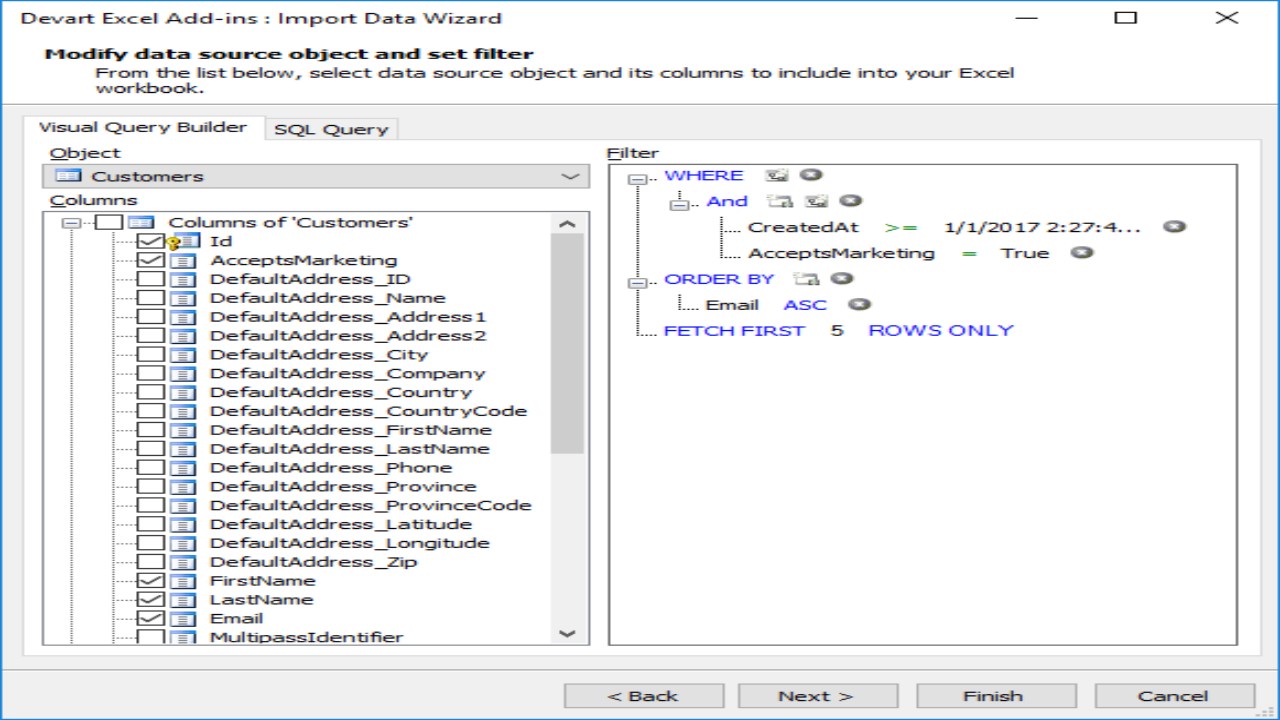Select the DefaultAddress_Longitude column name
The image size is (1280, 720).
(349, 543)
